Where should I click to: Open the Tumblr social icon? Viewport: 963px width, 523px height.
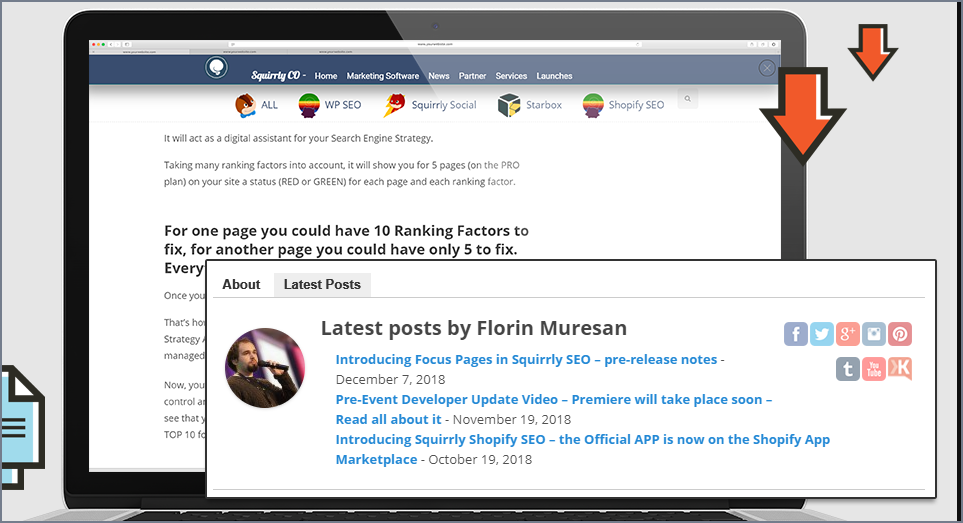848,369
